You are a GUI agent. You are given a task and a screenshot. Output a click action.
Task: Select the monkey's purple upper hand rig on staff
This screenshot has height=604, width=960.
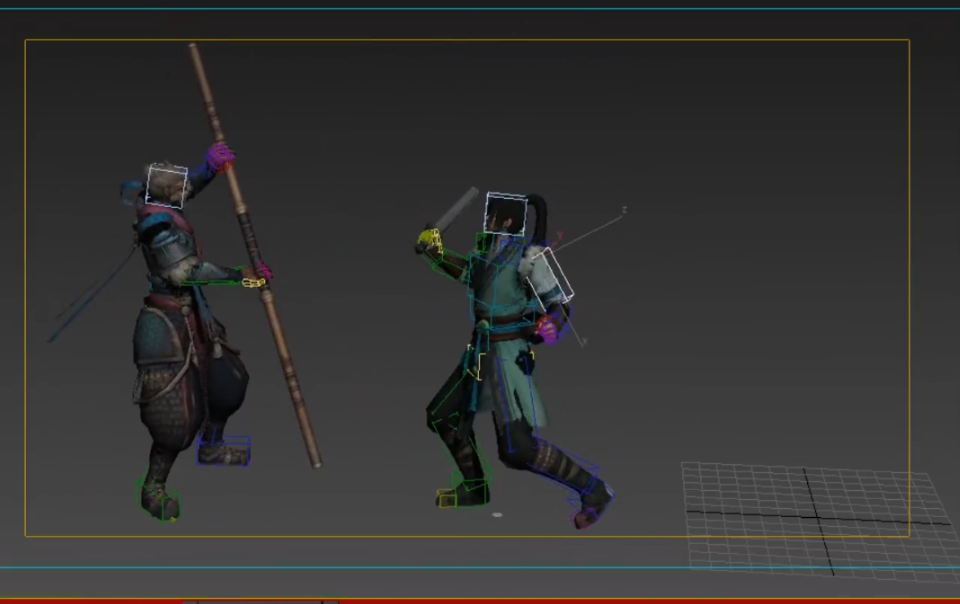tap(220, 156)
